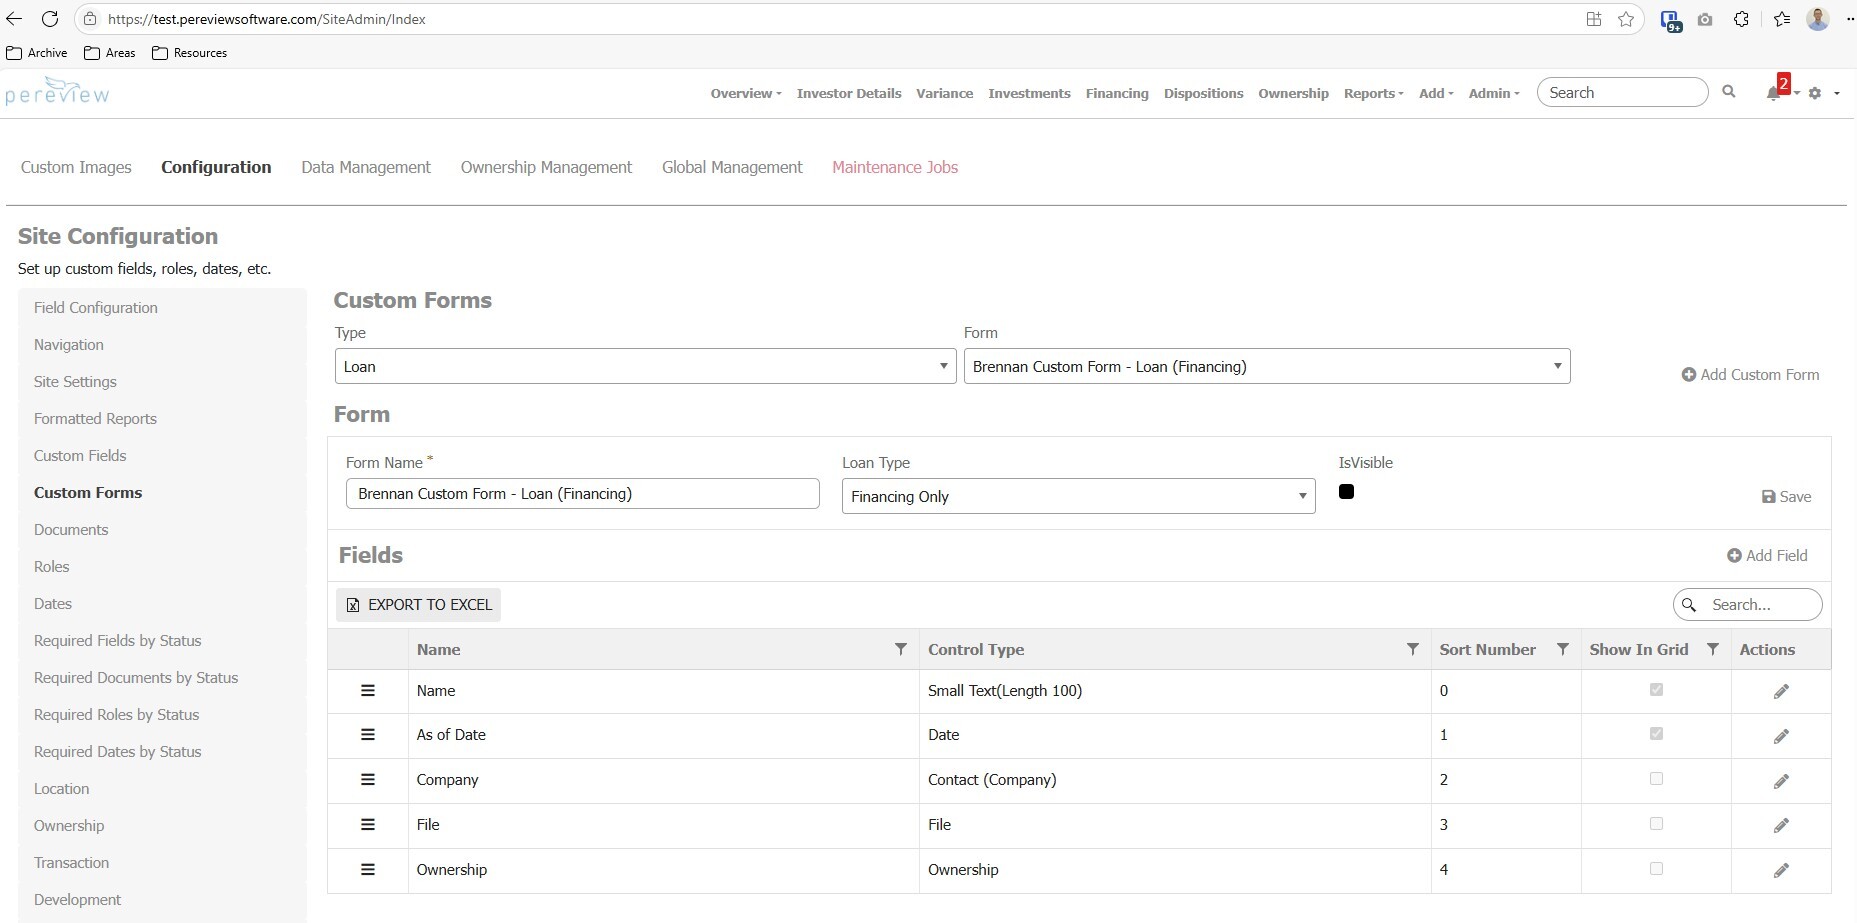Edit the File field with pencil icon
Image resolution: width=1857 pixels, height=923 pixels.
click(1781, 826)
